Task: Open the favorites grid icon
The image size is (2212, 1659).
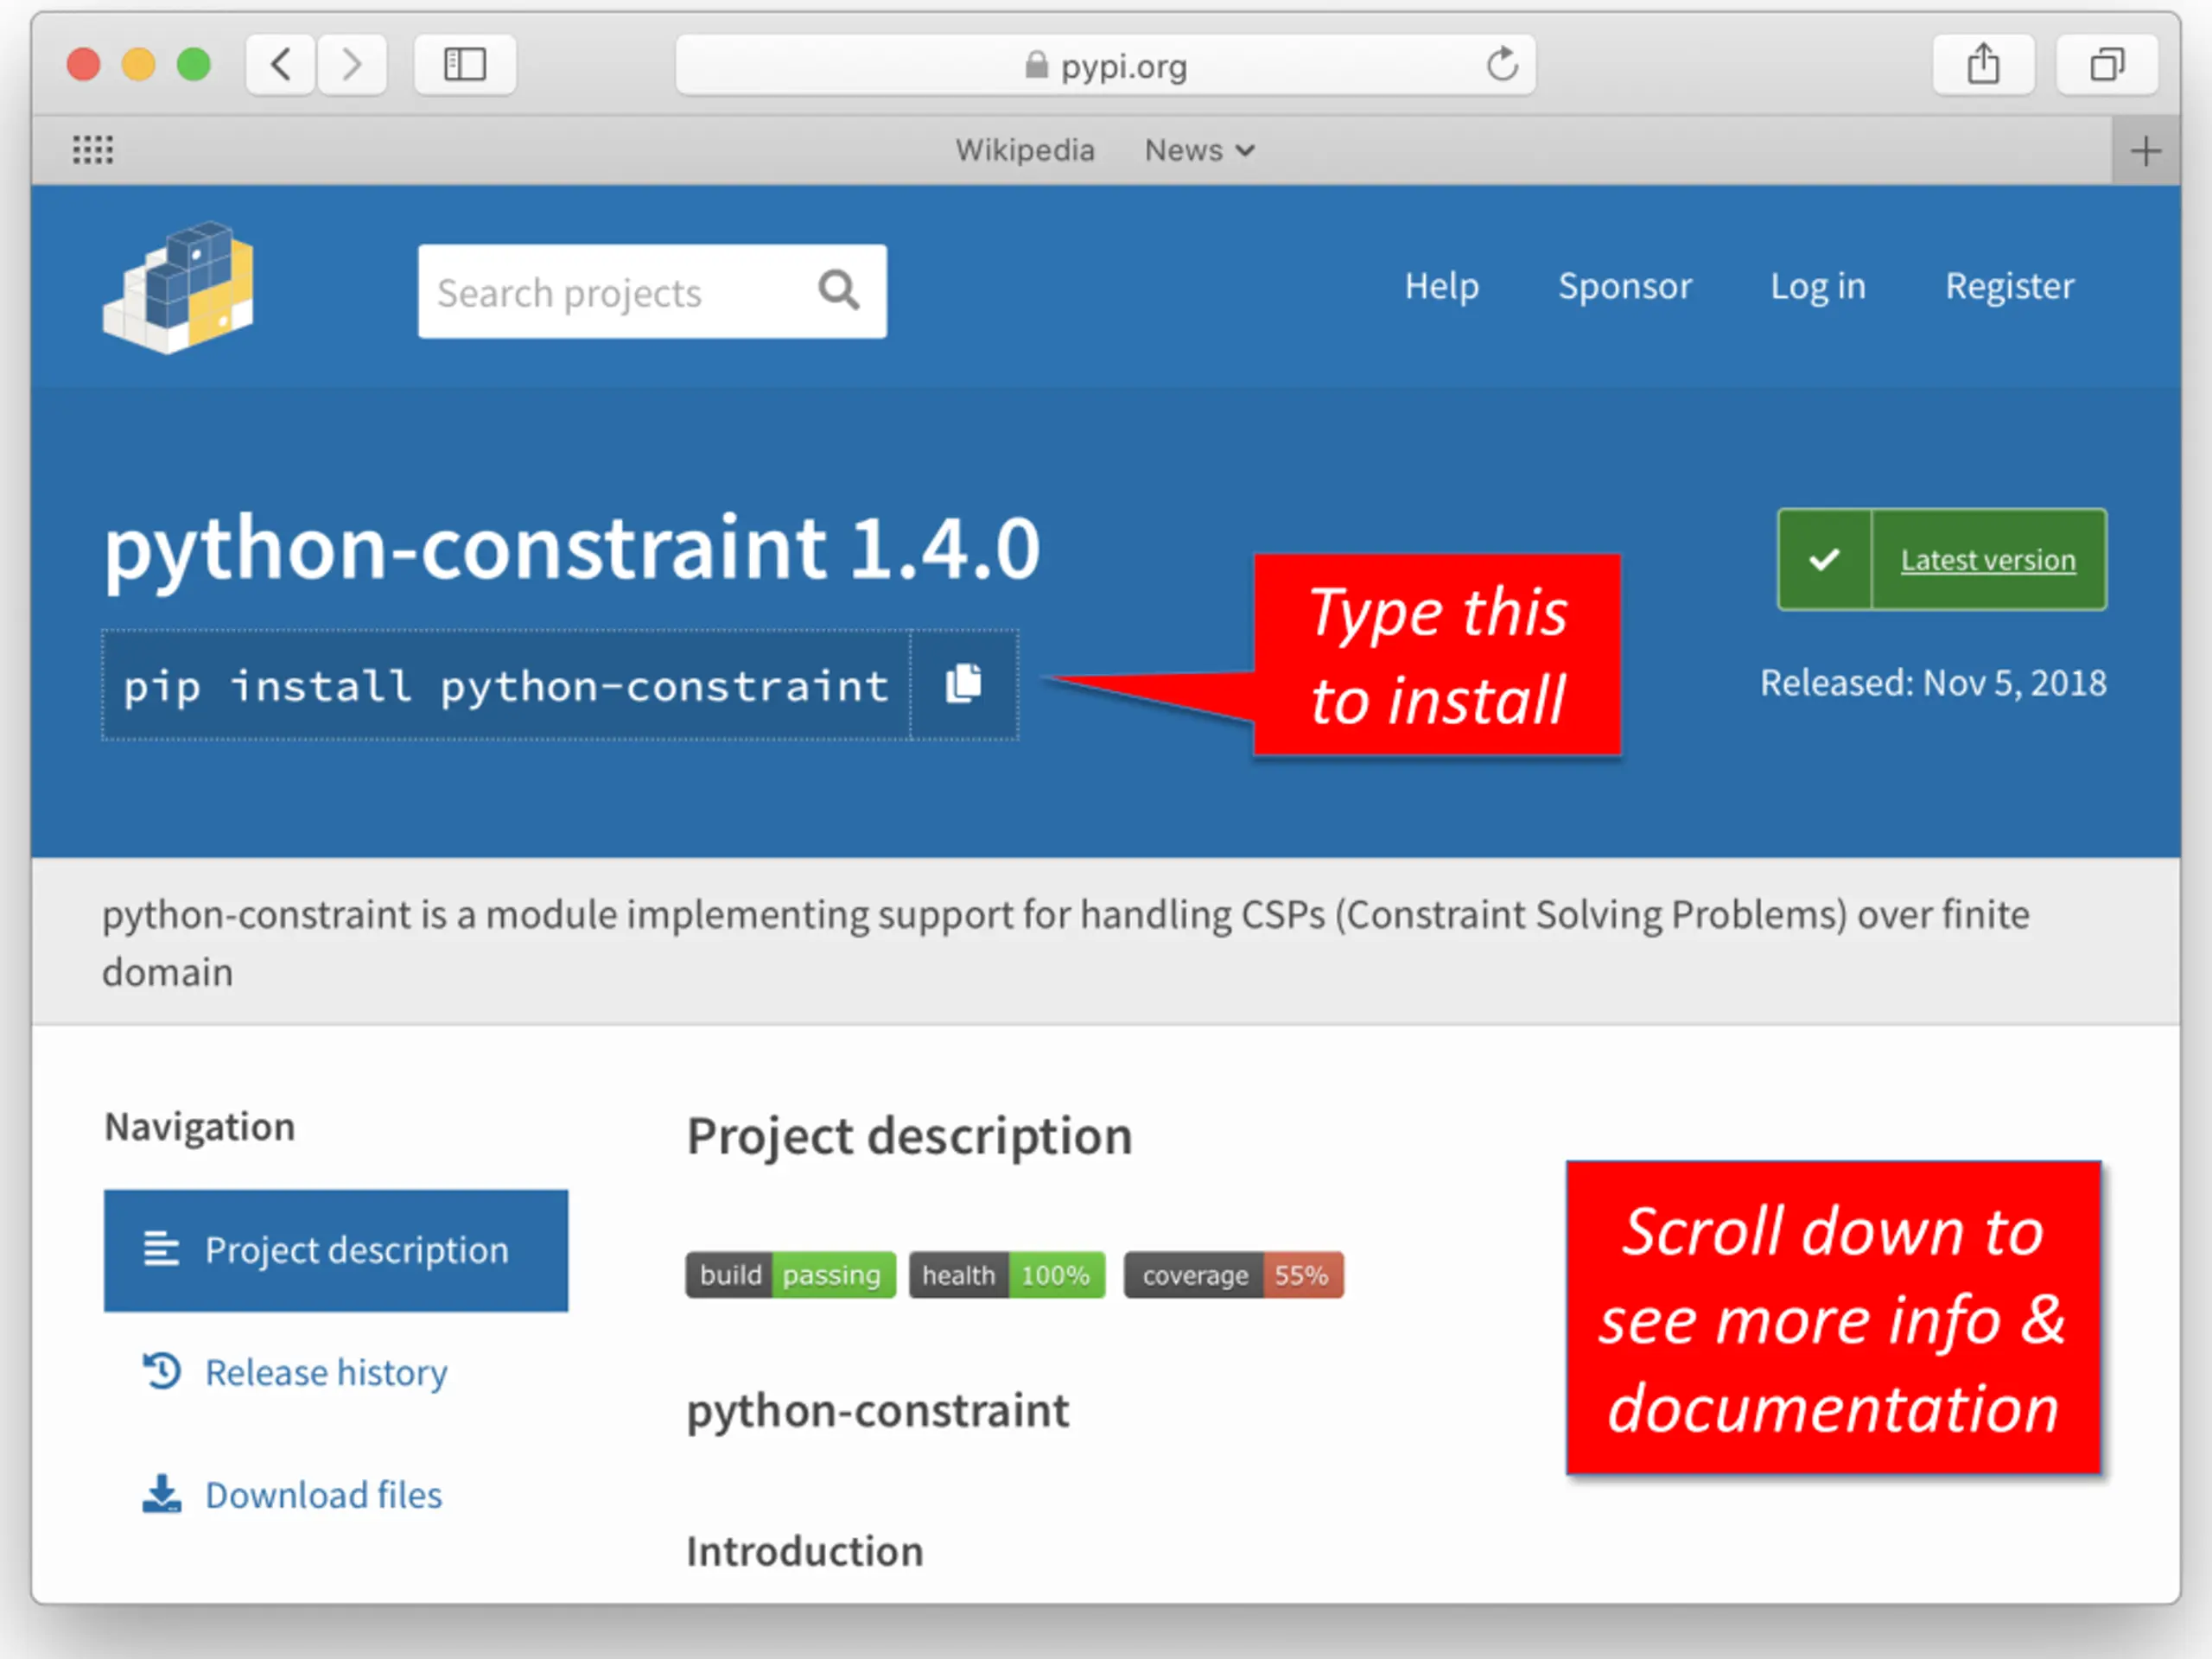Action: pos(93,150)
